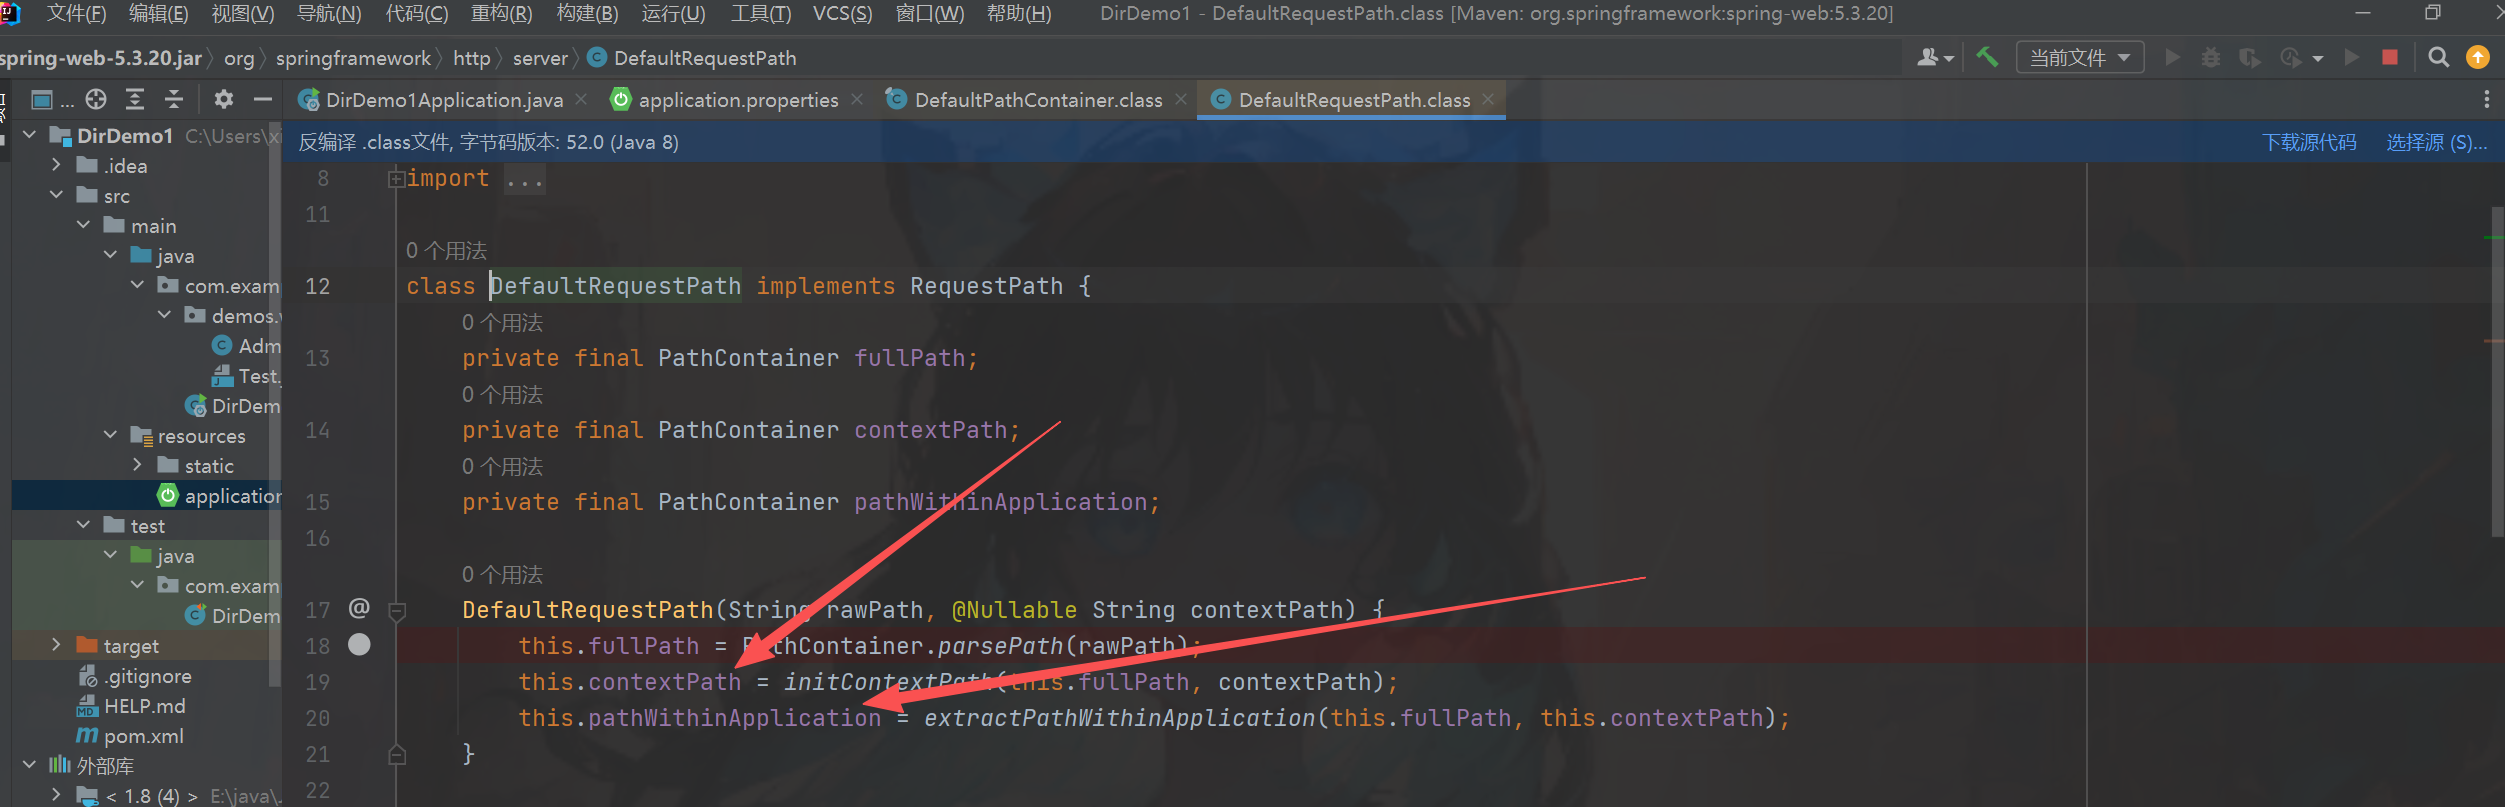Expand the target folder in tree
2505x807 pixels.
click(56, 646)
